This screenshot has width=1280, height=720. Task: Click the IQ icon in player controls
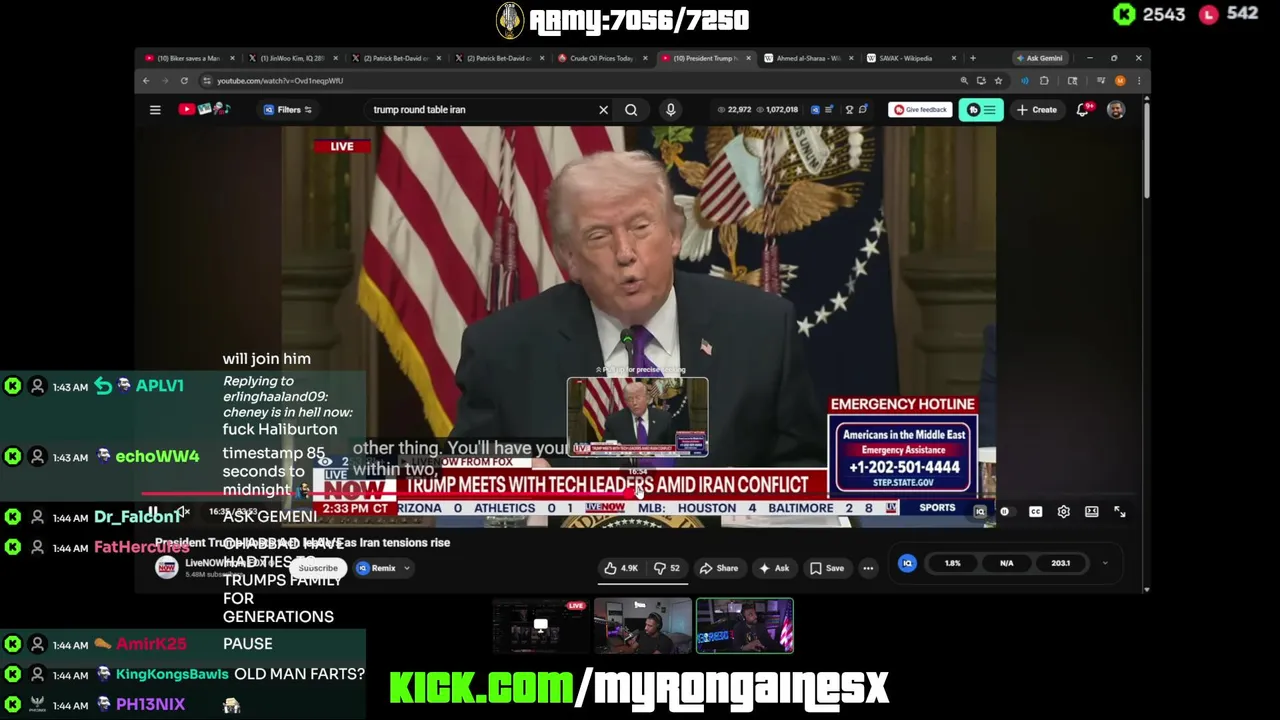click(980, 512)
